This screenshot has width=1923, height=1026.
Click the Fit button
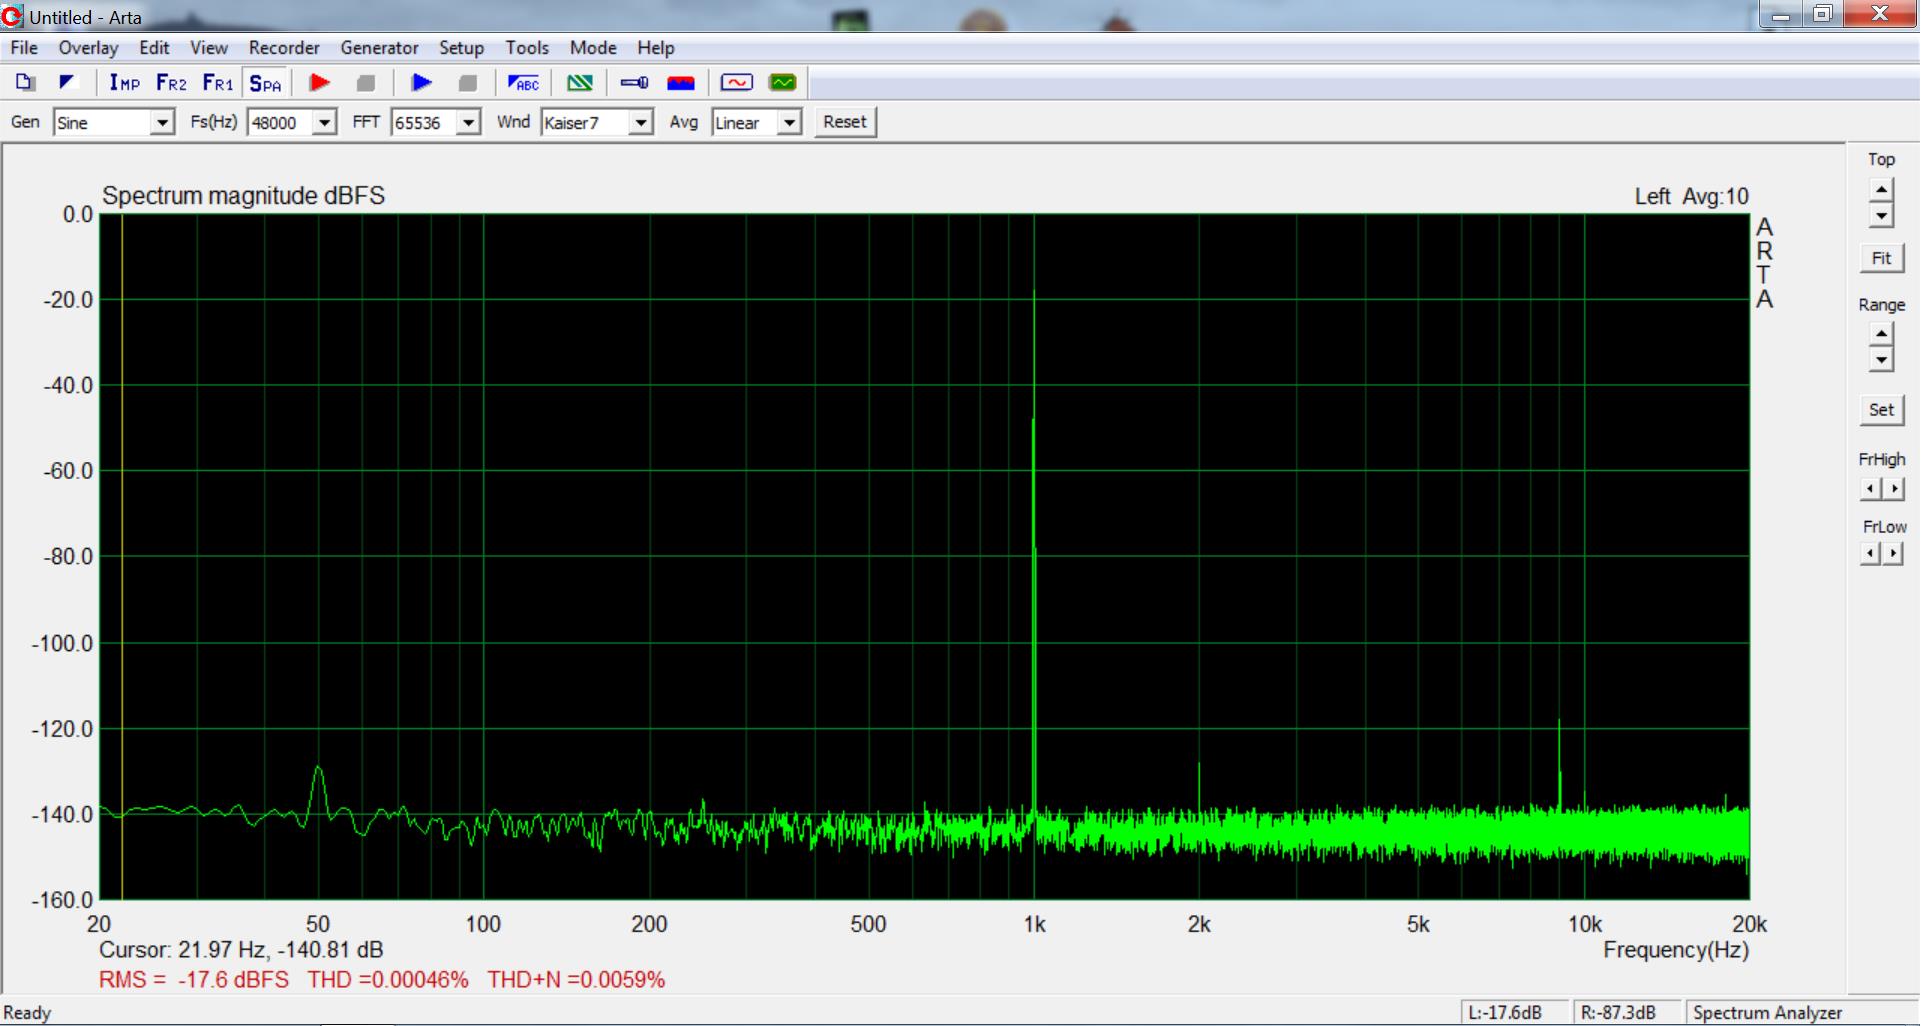1882,258
